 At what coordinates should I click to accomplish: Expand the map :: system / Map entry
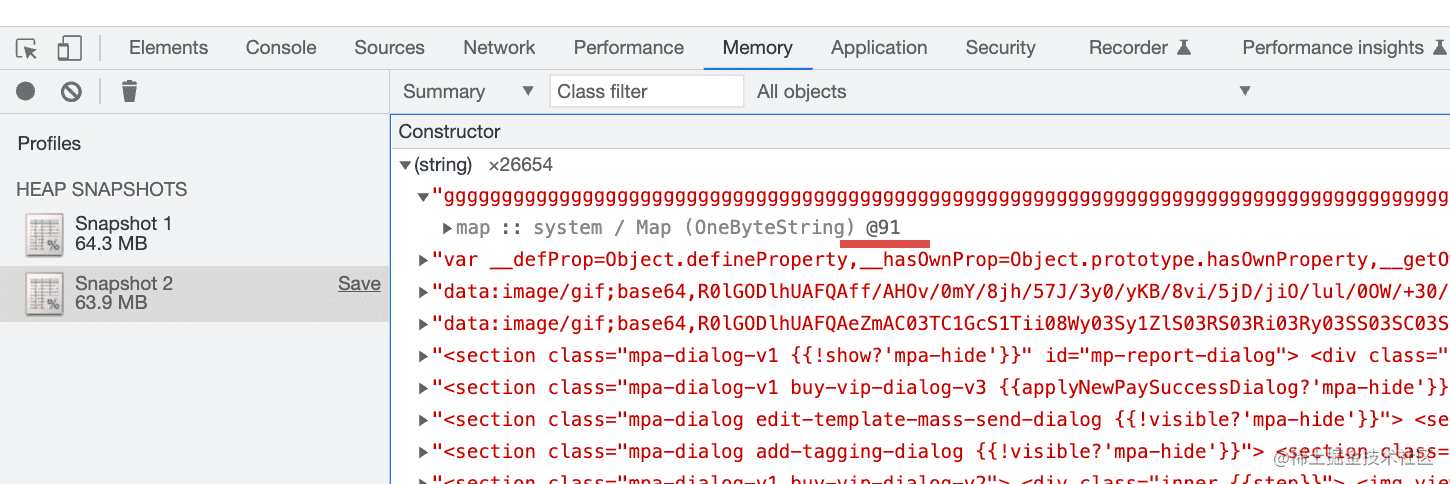pyautogui.click(x=447, y=228)
